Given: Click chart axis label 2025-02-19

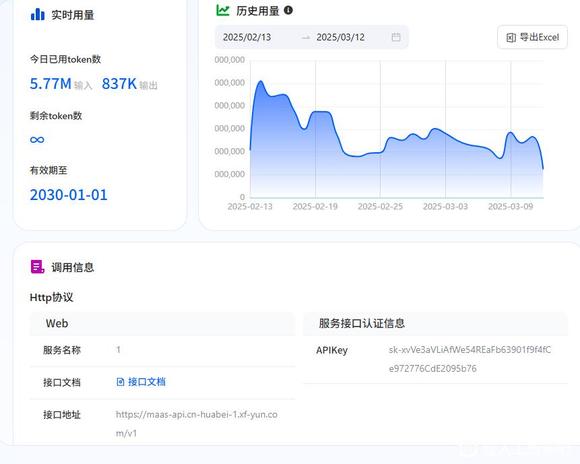Looking at the screenshot, I should [x=315, y=206].
